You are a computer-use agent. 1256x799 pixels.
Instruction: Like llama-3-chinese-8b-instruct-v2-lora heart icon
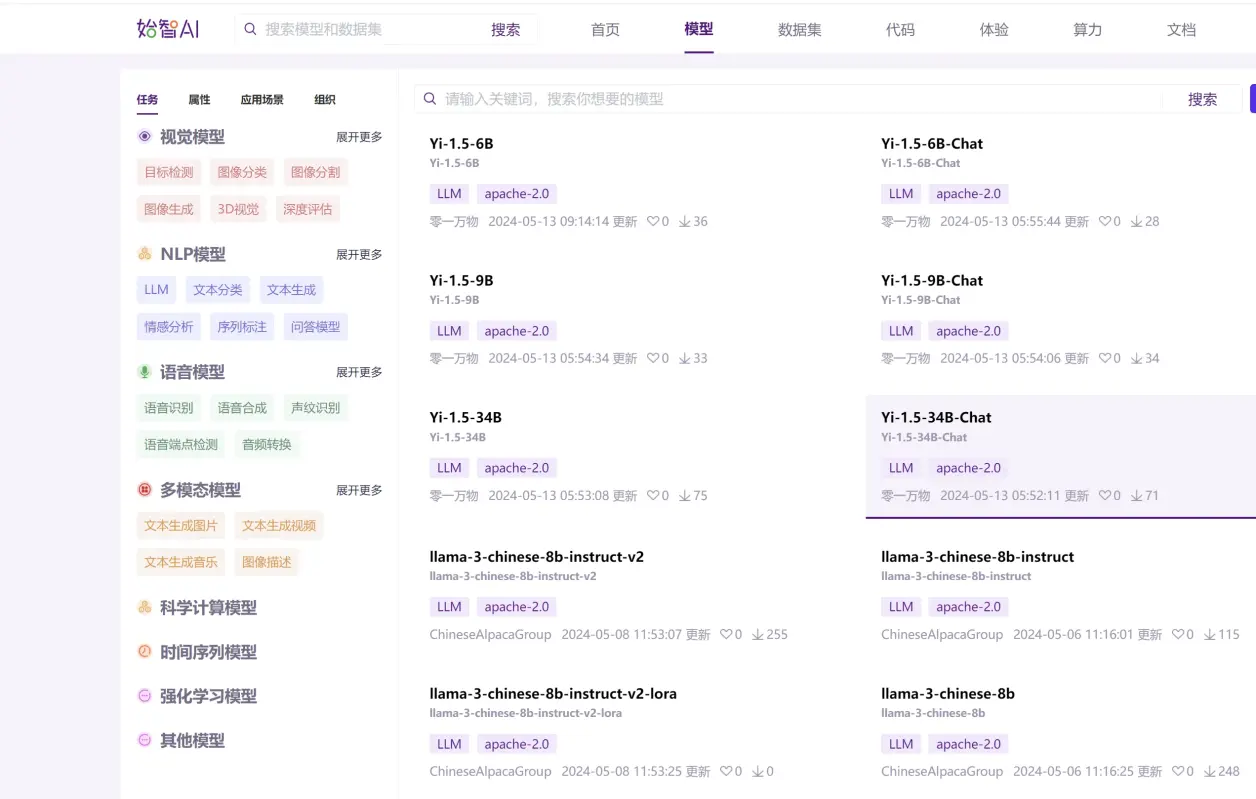[x=726, y=771]
